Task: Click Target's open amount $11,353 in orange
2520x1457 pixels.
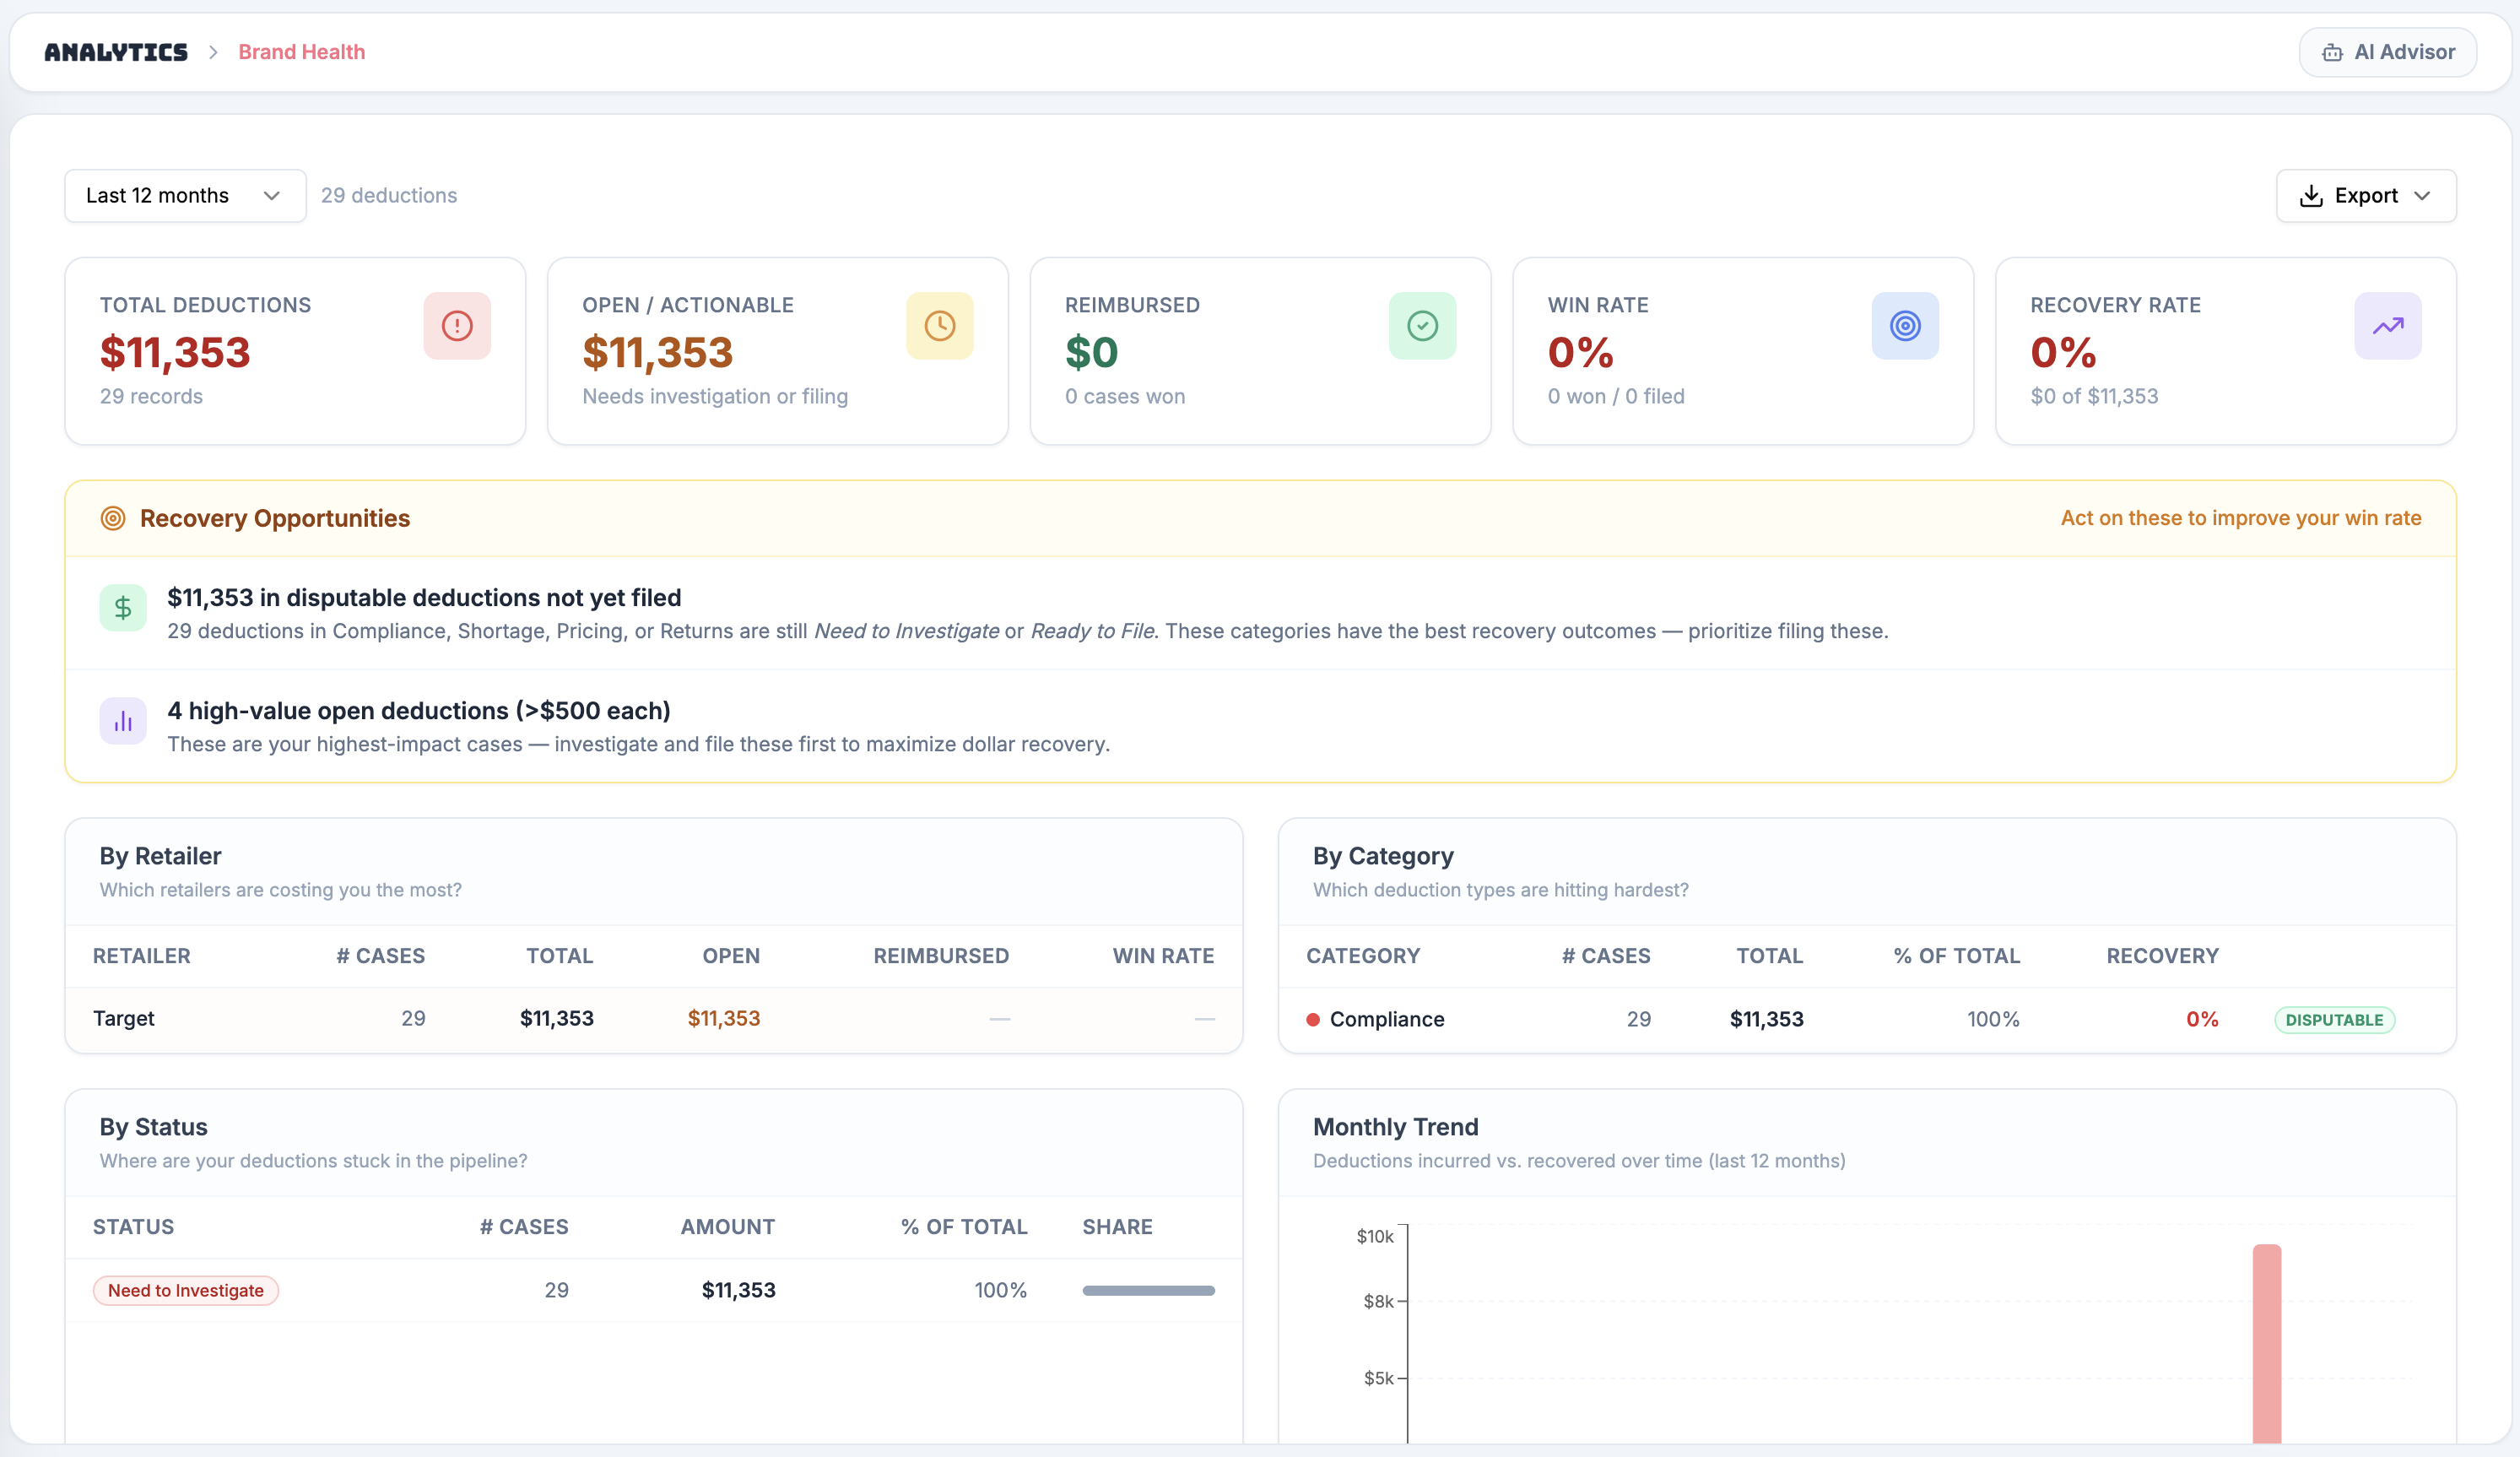Action: [x=724, y=1018]
